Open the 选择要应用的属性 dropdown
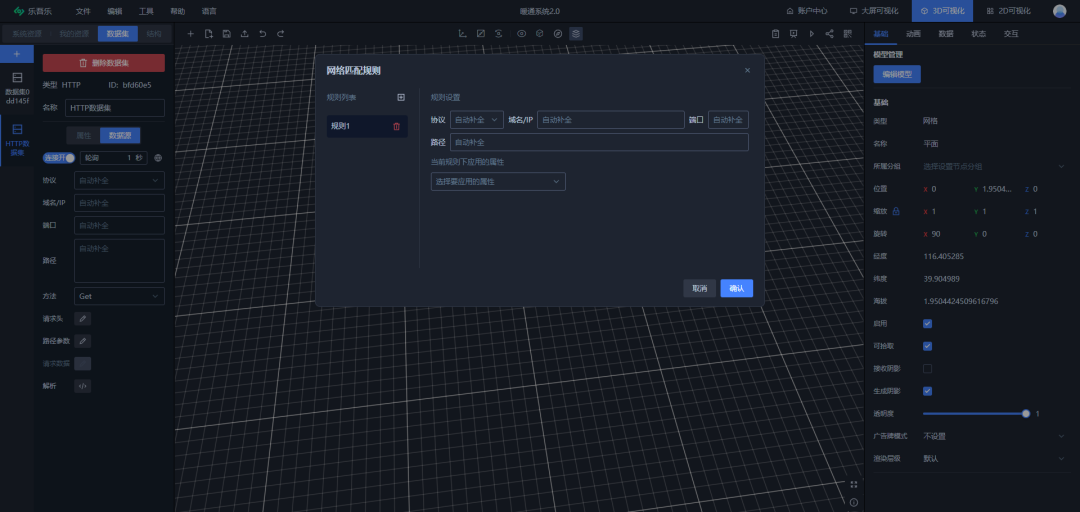Screen dimensions: 1080x512 498,182
